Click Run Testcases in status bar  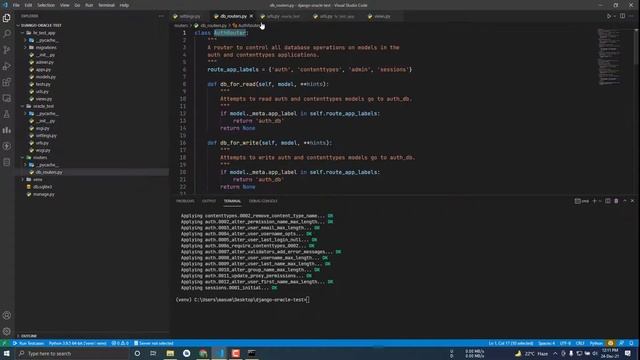pos(29,343)
